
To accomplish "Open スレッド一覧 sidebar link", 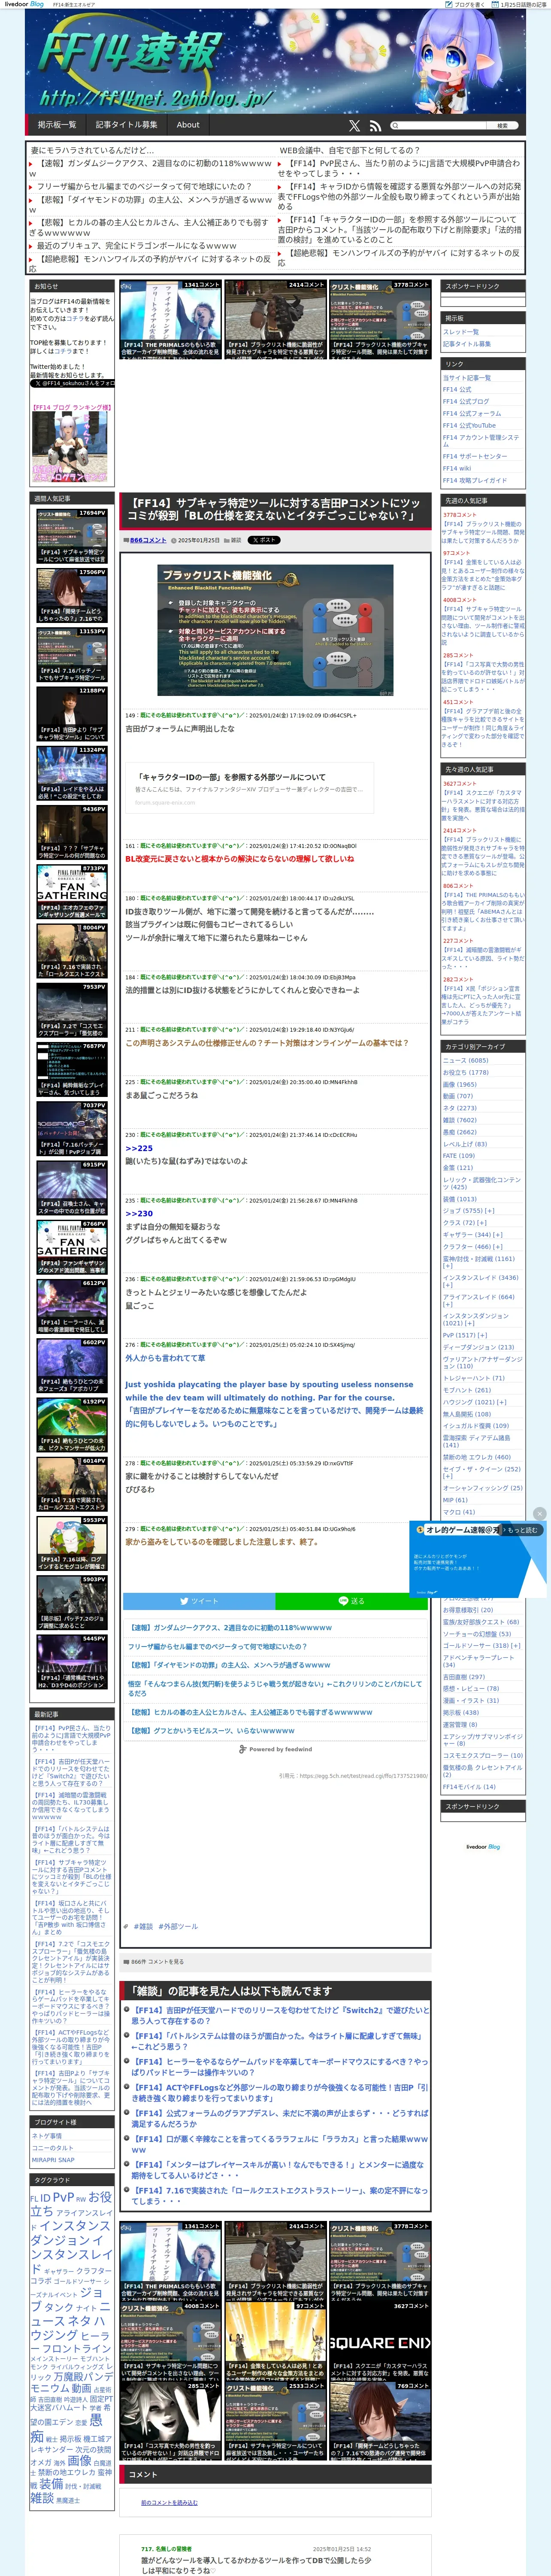I will pyautogui.click(x=461, y=332).
